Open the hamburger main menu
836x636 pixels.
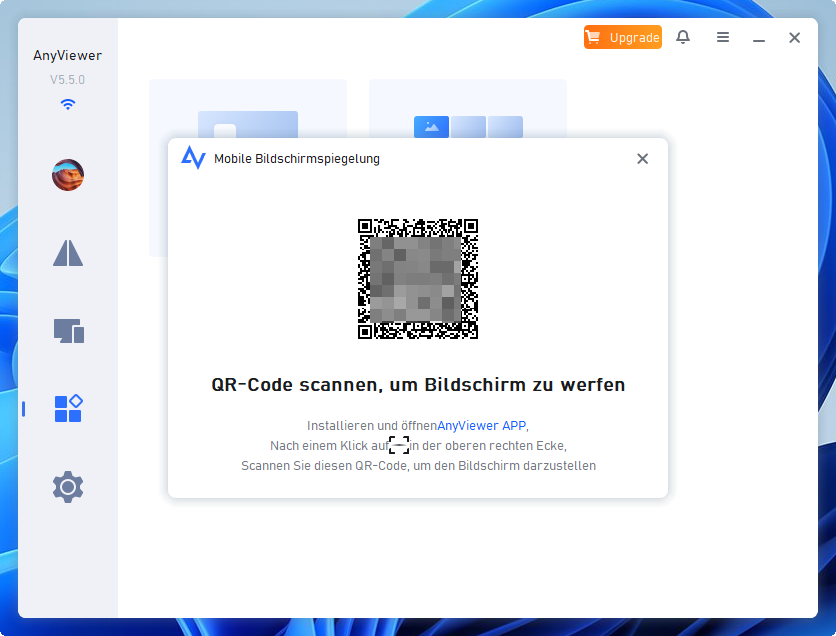click(722, 37)
